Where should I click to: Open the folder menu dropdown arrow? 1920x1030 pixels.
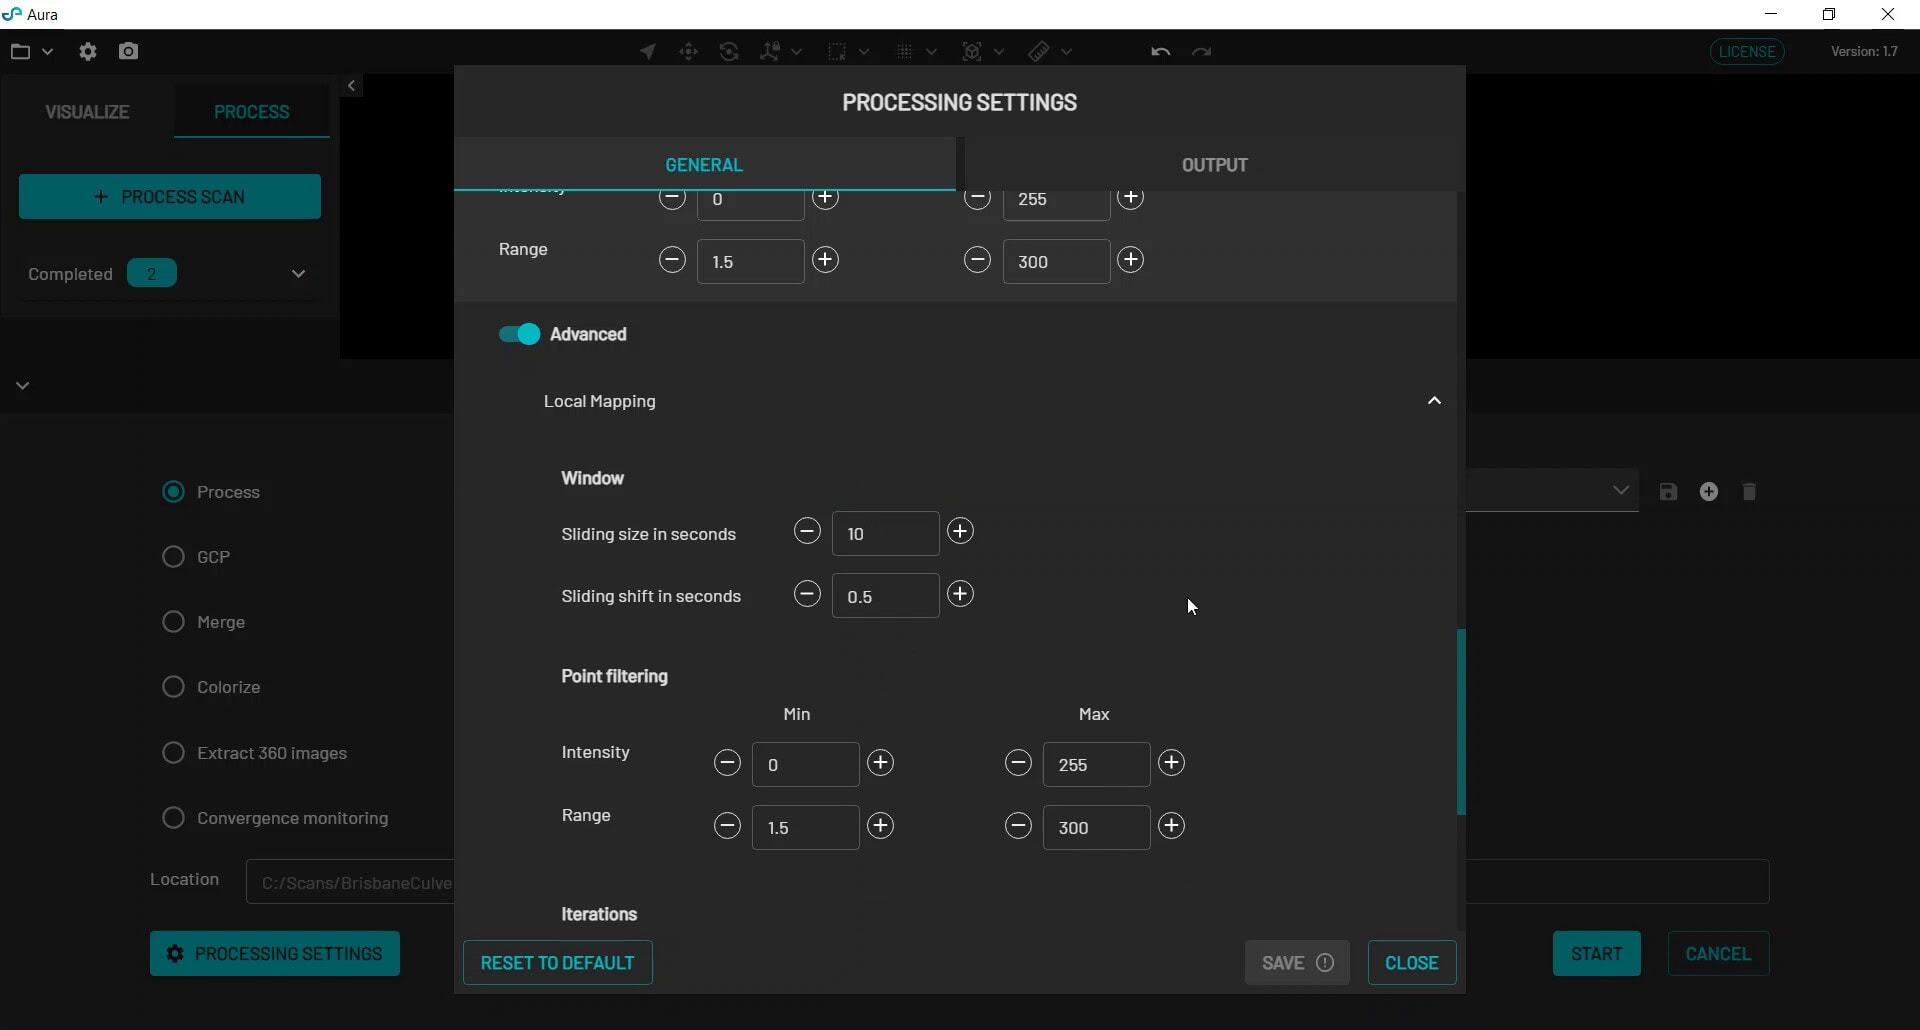click(x=47, y=52)
